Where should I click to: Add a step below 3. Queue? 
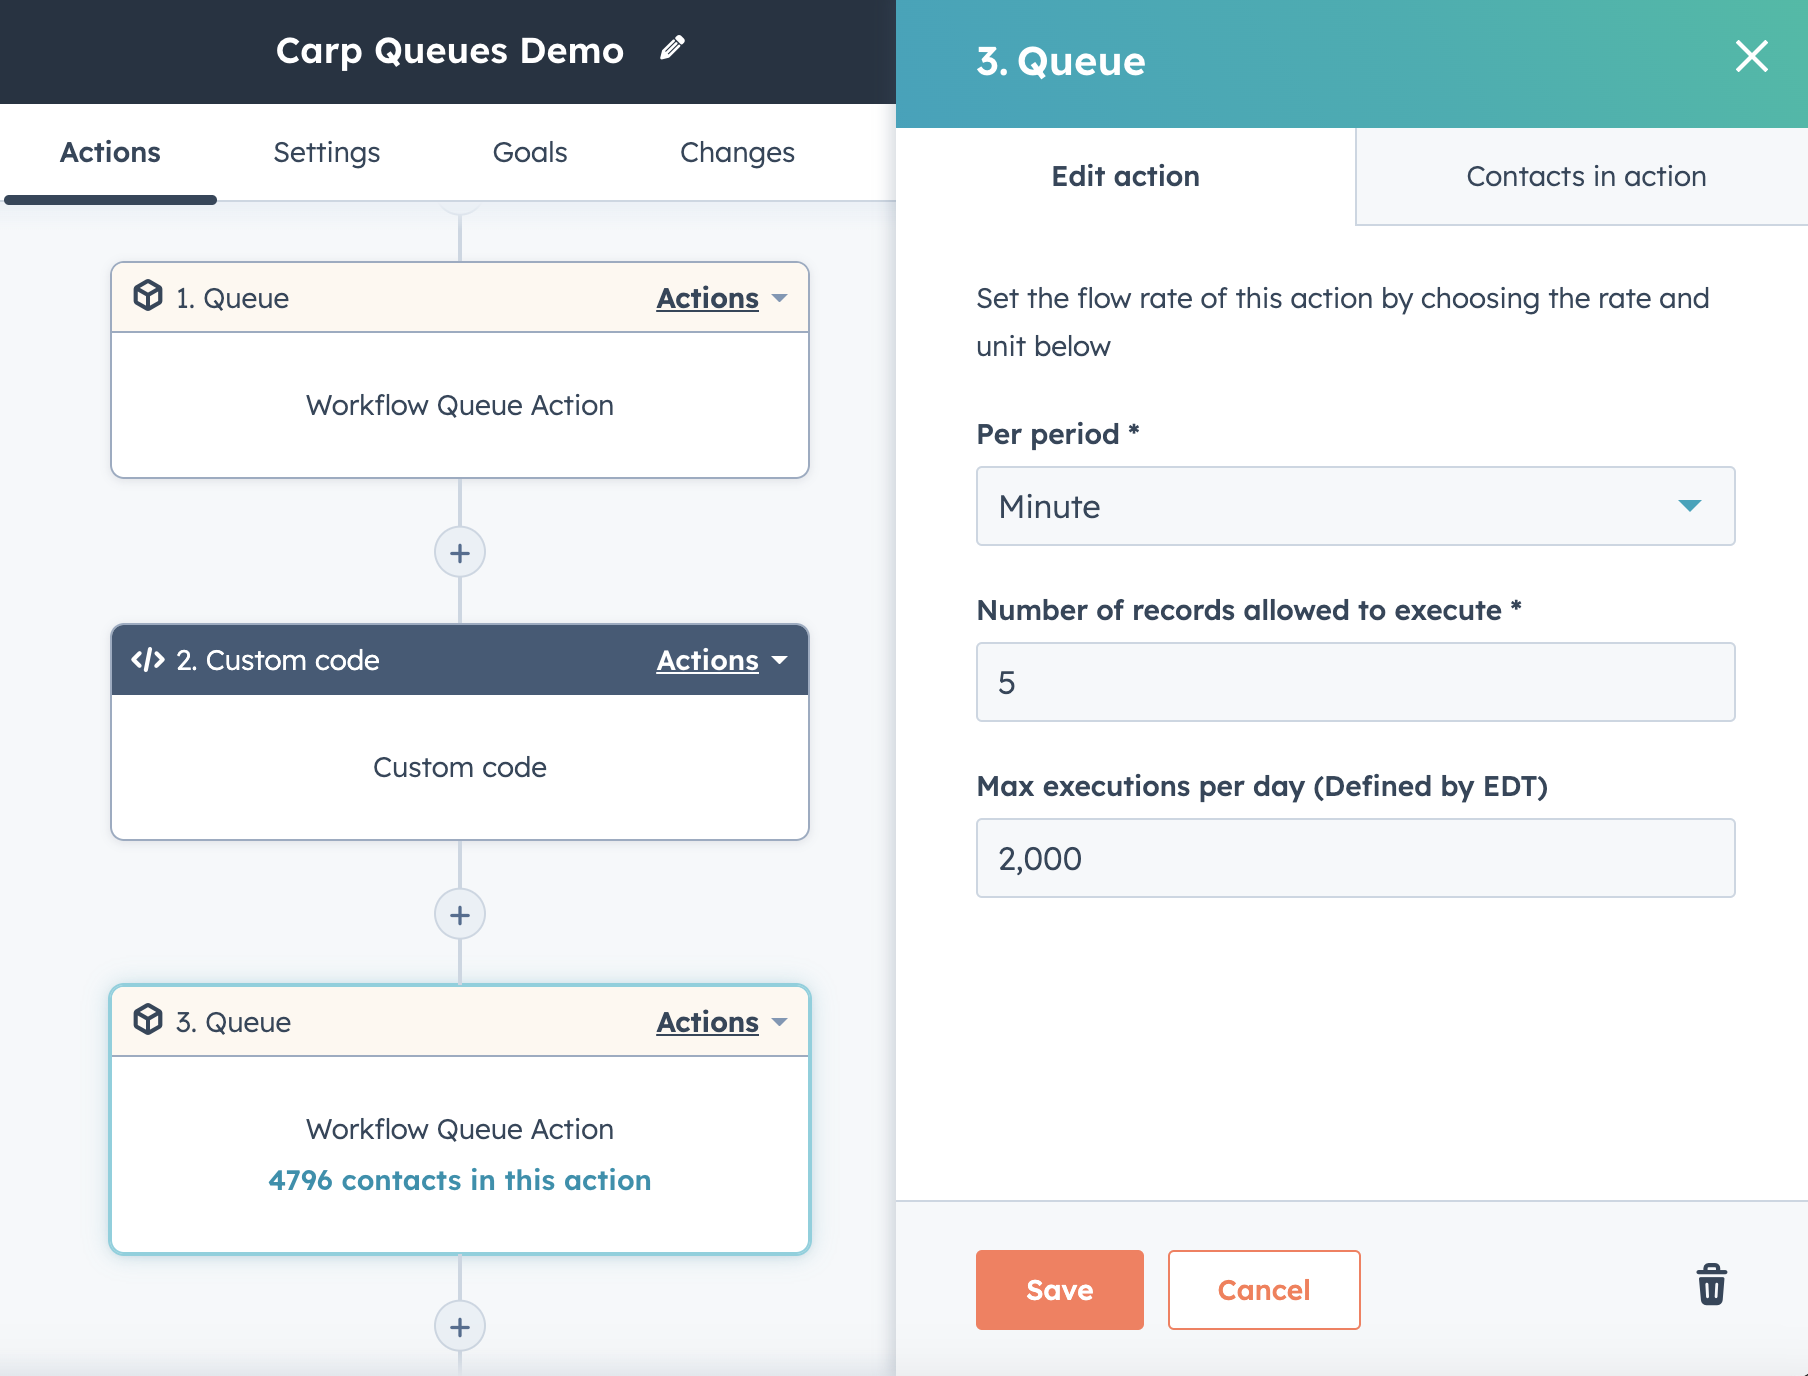pos(460,1327)
